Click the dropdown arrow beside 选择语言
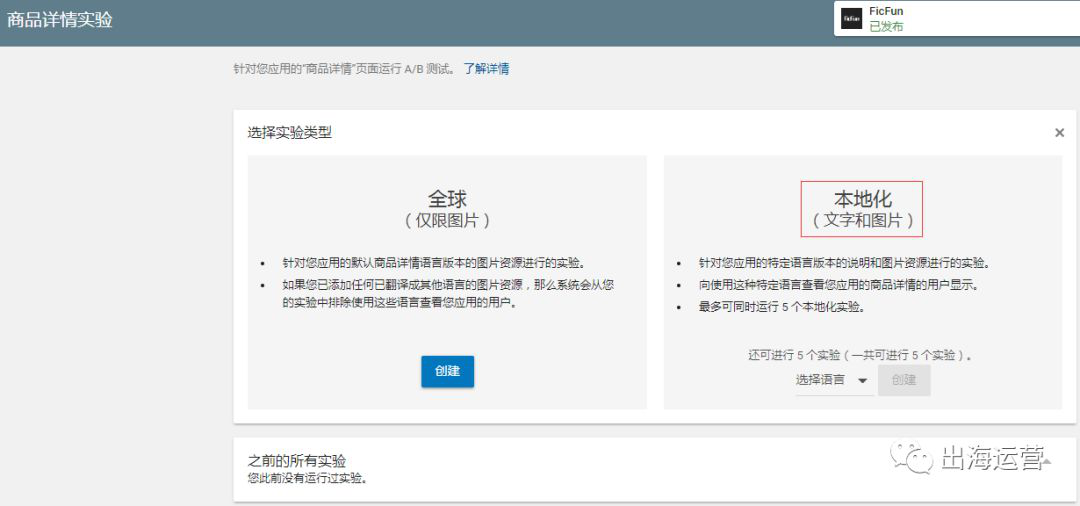Viewport: 1080px width, 506px height. [x=862, y=381]
